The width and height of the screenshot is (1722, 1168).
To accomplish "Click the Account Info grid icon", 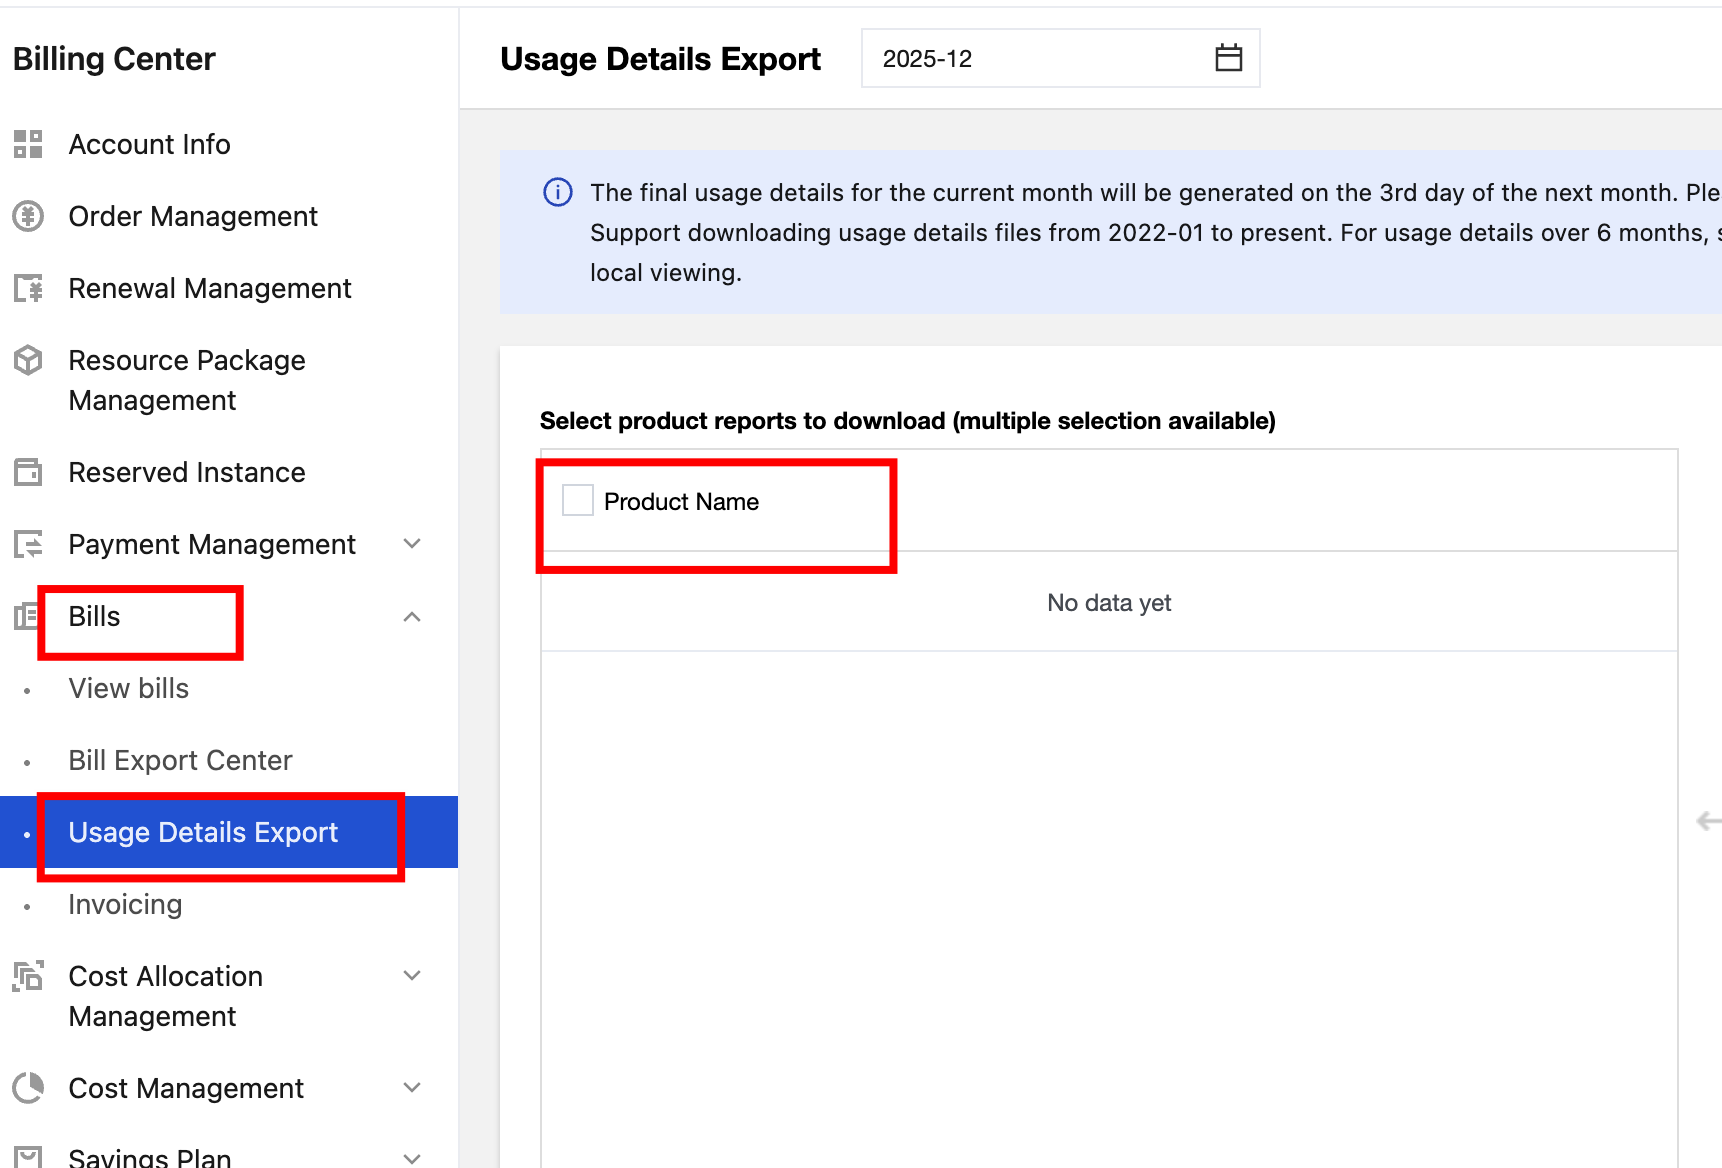I will [x=28, y=144].
